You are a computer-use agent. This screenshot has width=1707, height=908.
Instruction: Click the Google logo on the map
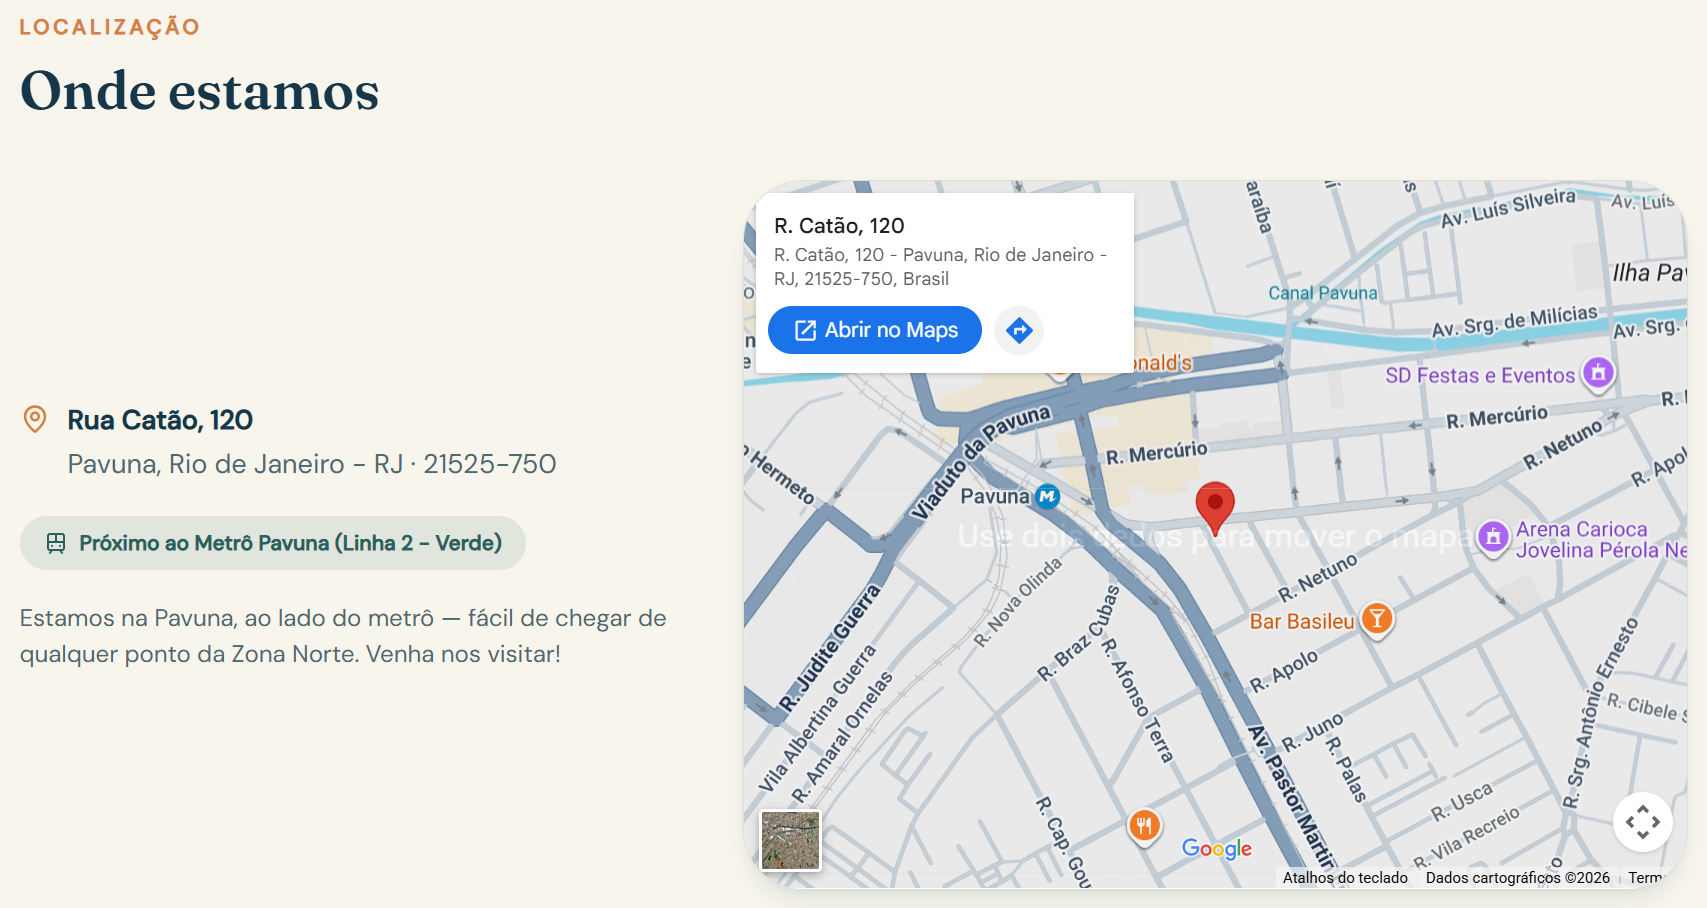click(x=1216, y=848)
